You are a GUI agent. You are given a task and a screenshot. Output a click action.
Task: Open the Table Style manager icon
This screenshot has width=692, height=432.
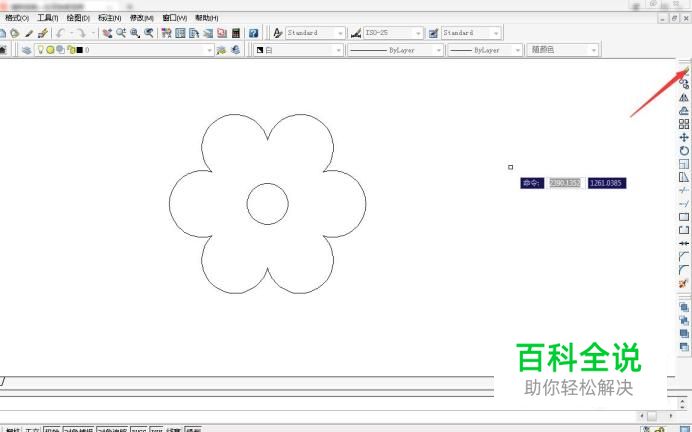pos(433,33)
